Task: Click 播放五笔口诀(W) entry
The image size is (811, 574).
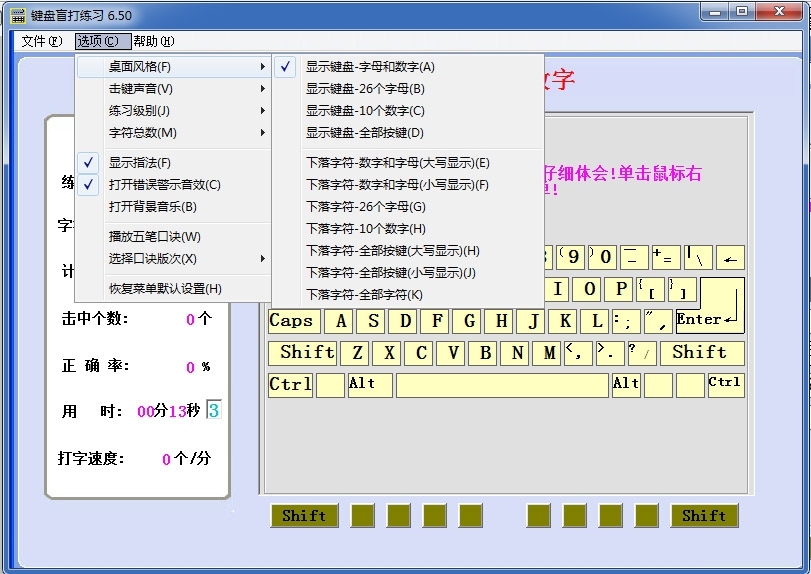Action: tap(154, 237)
